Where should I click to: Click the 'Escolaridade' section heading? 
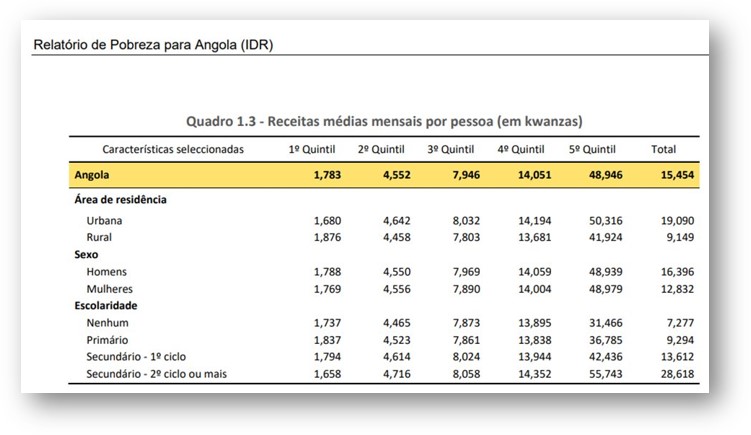click(x=105, y=305)
